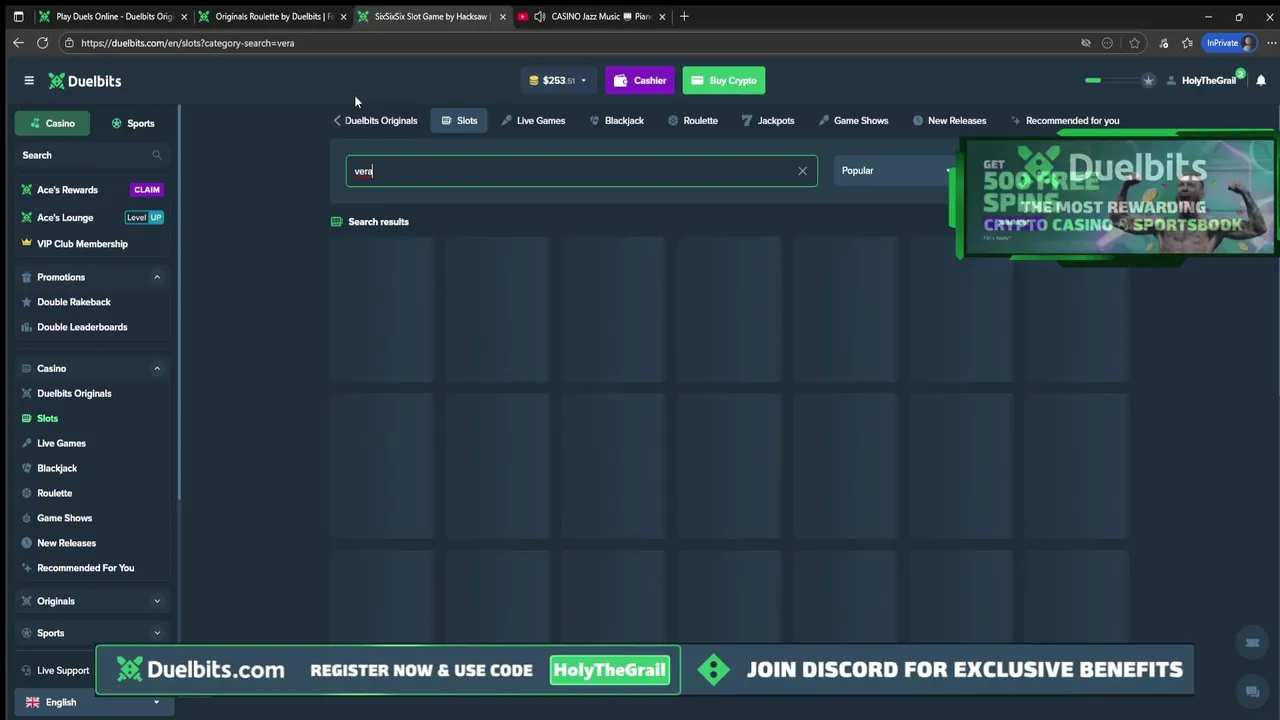Screen dimensions: 1280x720
Task: Open the Popular sort dropdown
Action: pos(894,171)
